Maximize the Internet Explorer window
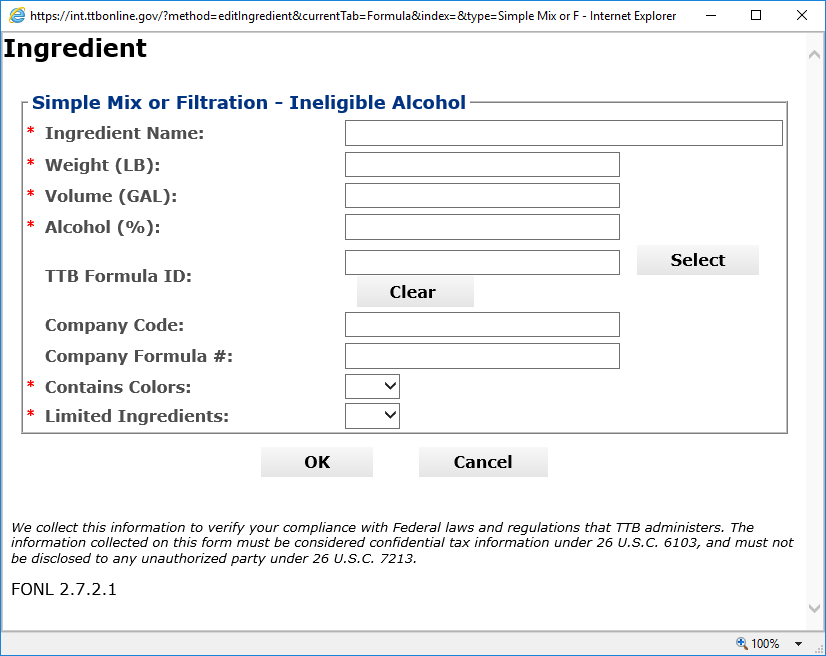This screenshot has height=656, width=826. click(x=755, y=16)
